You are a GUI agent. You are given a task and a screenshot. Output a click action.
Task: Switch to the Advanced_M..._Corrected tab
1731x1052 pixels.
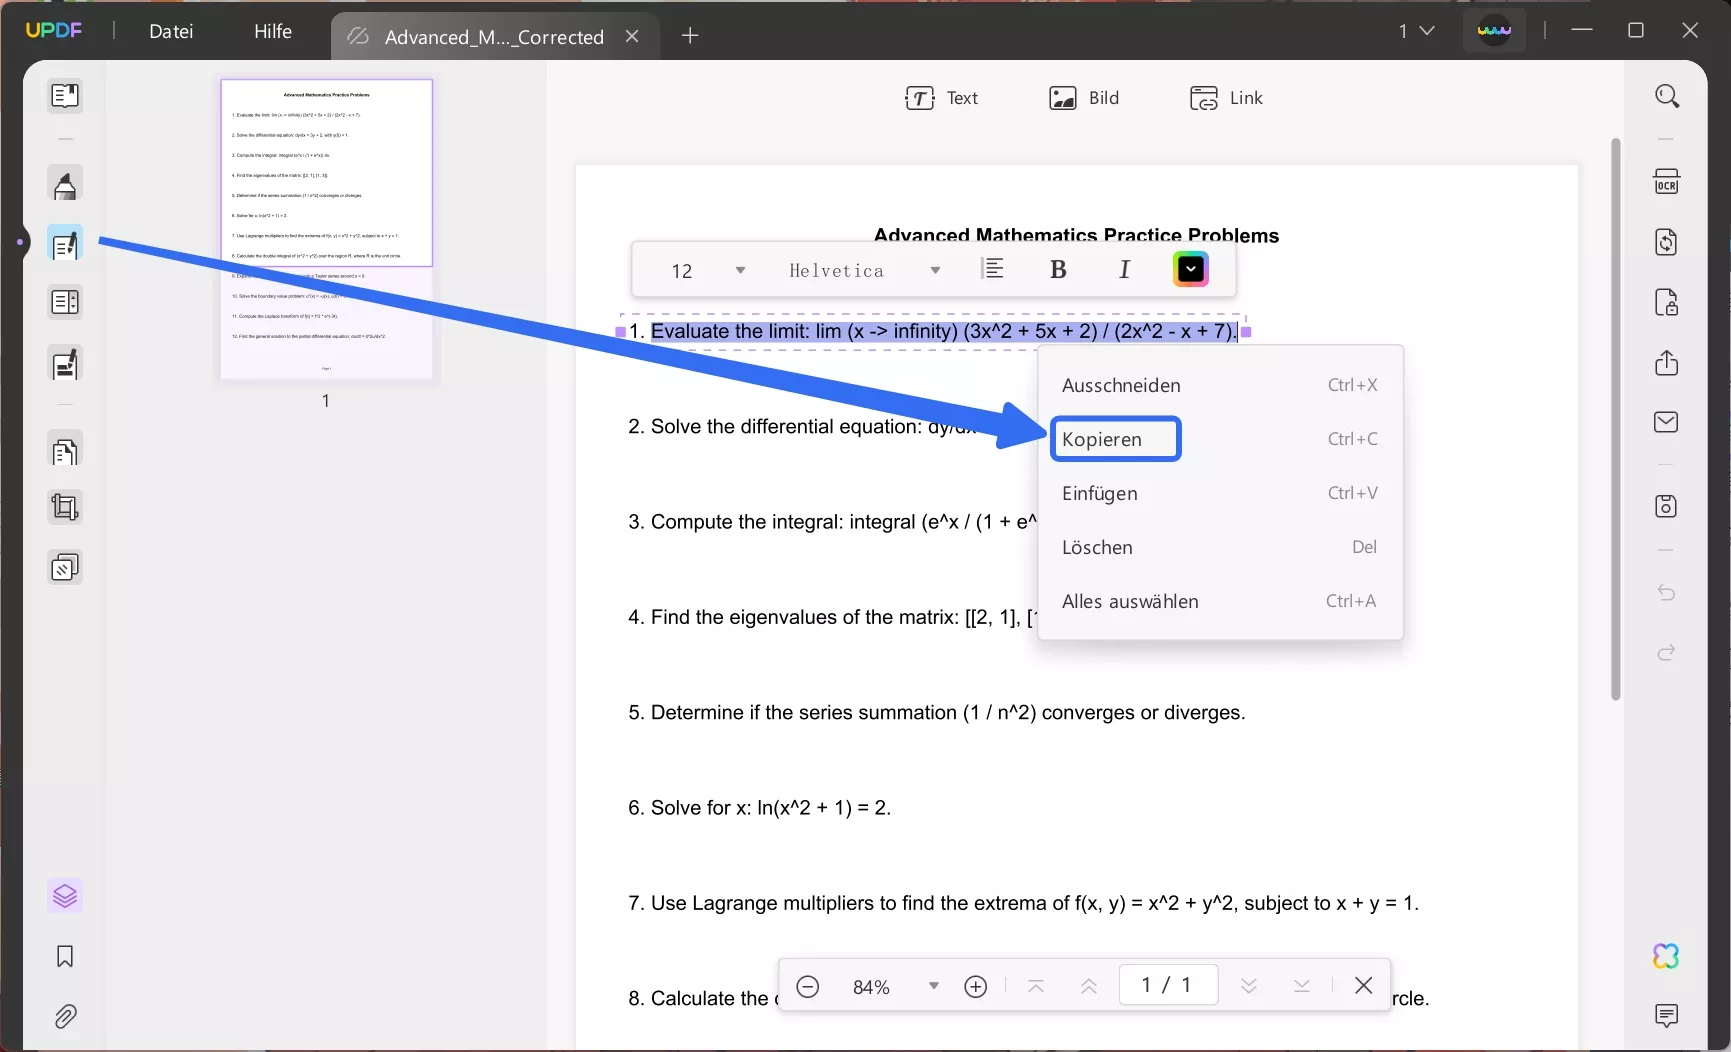(494, 37)
